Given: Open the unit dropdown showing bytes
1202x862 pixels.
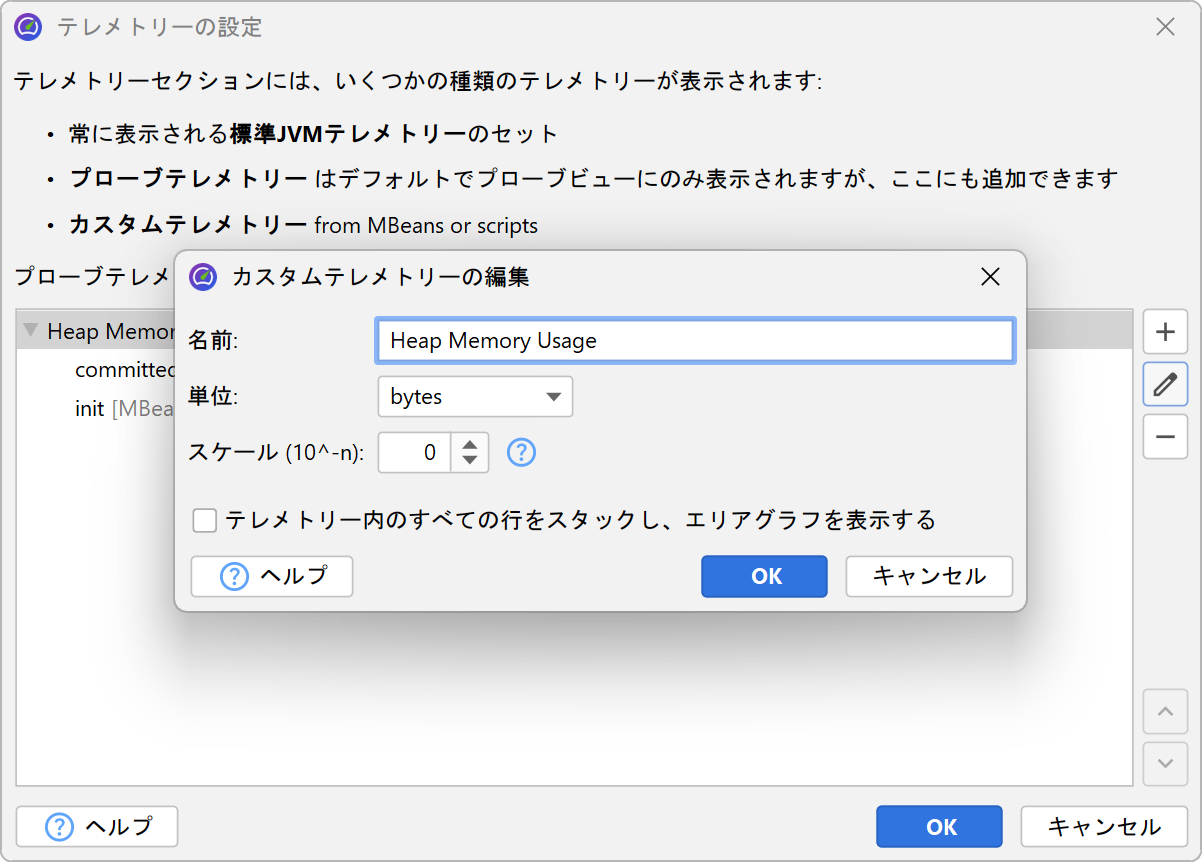Looking at the screenshot, I should click(474, 397).
